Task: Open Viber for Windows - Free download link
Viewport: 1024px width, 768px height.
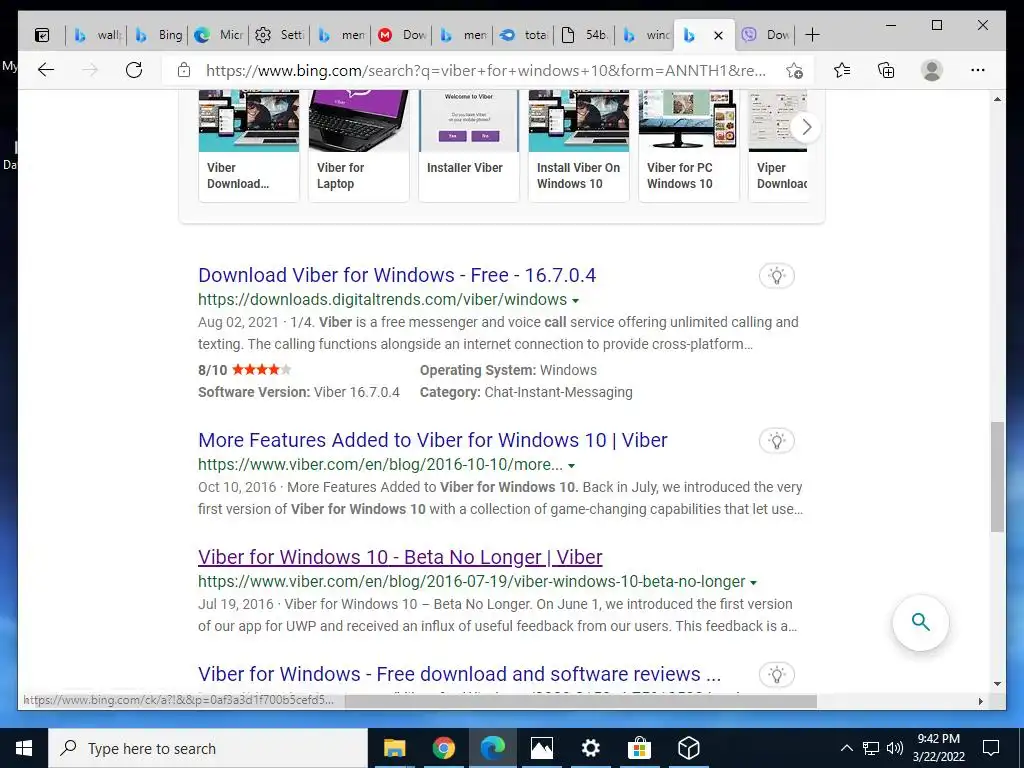Action: point(459,674)
